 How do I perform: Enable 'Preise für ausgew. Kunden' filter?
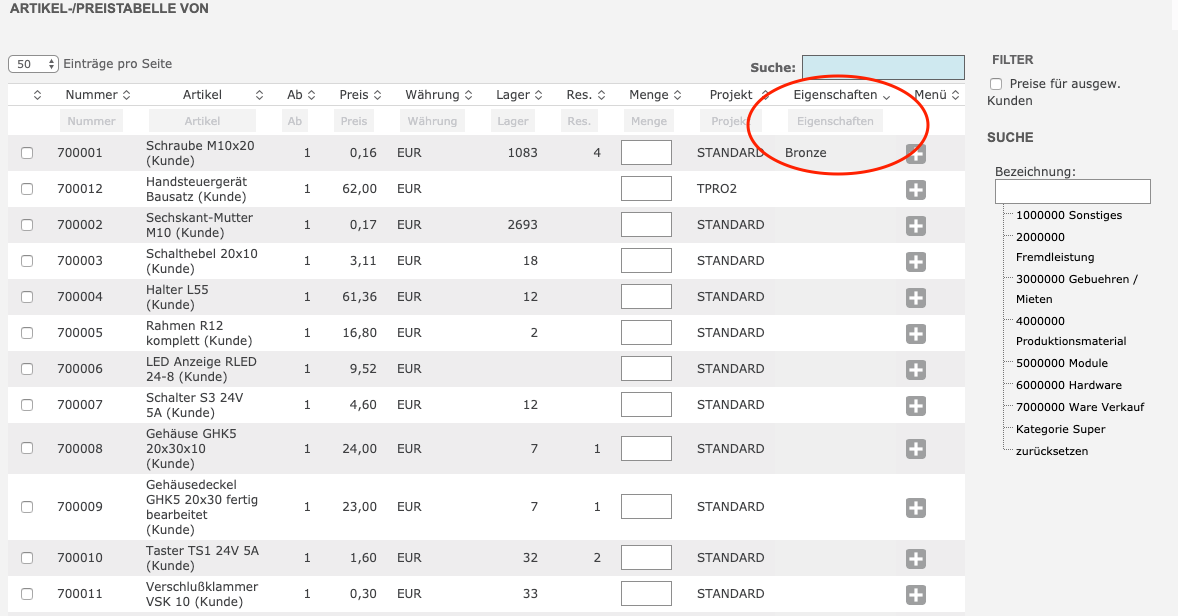(x=996, y=84)
